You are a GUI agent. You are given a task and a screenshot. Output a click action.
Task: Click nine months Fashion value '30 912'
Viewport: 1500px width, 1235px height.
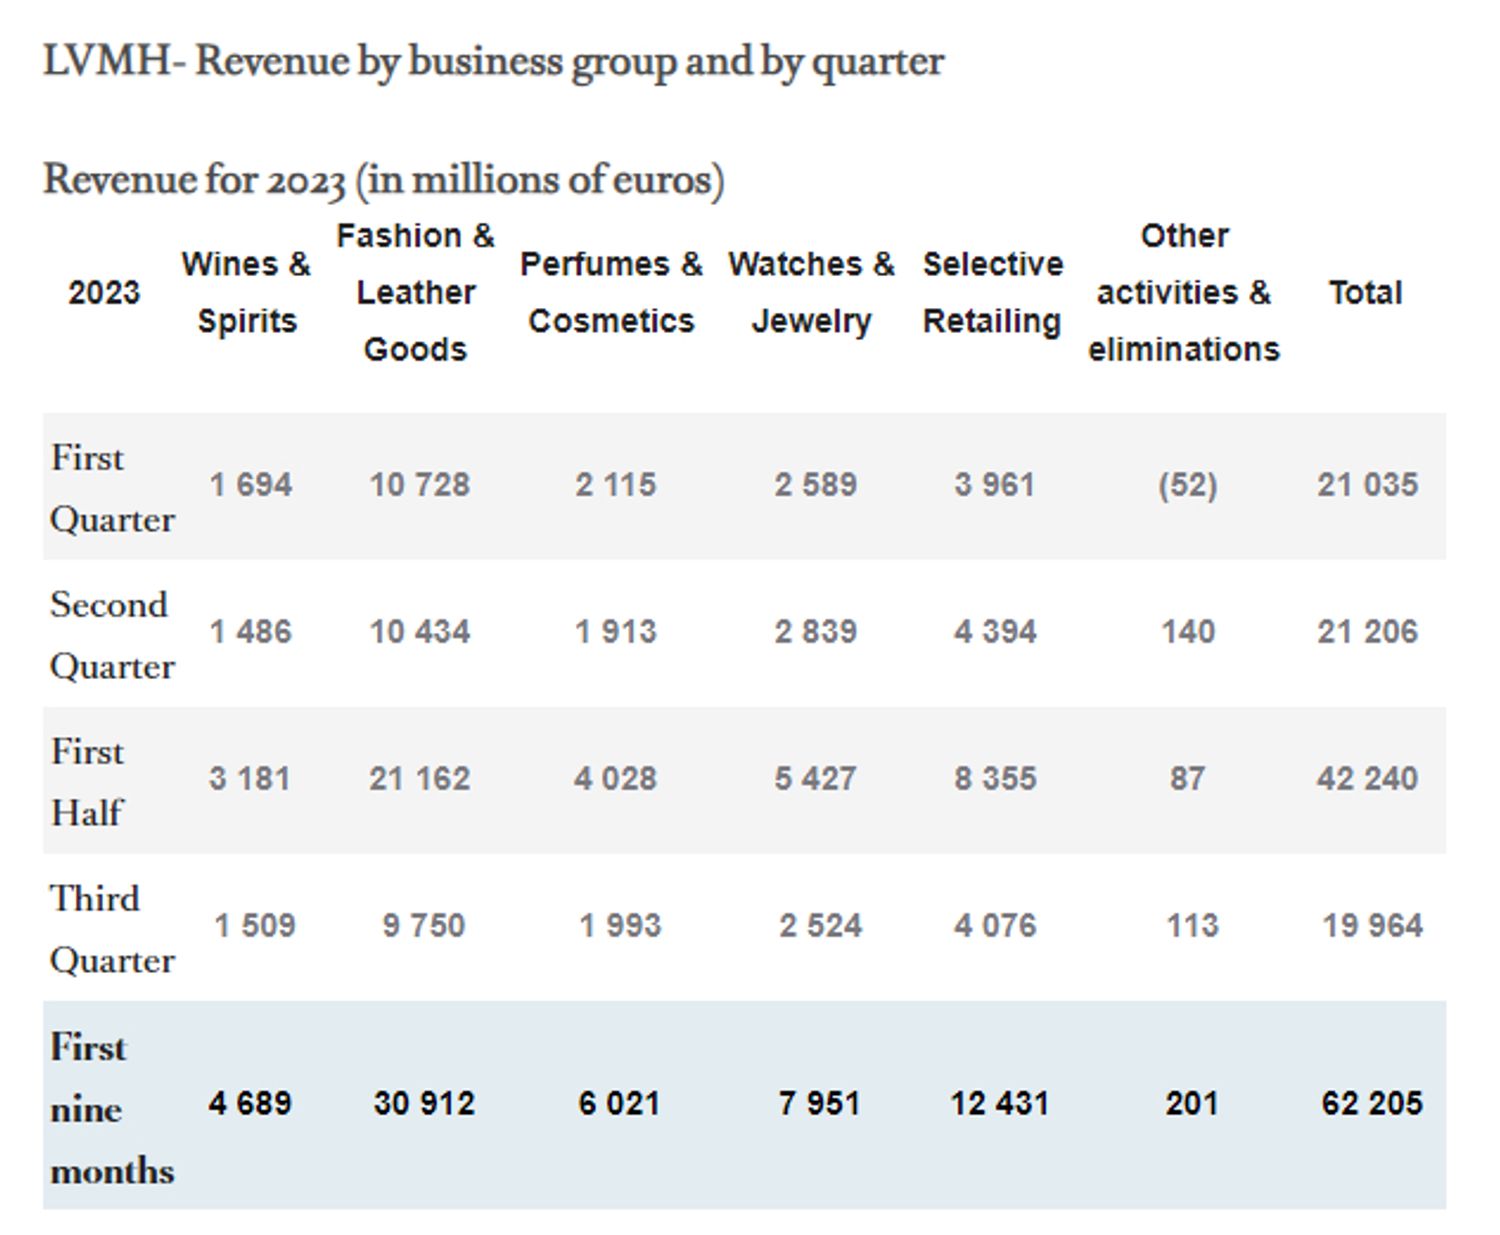(x=424, y=1104)
